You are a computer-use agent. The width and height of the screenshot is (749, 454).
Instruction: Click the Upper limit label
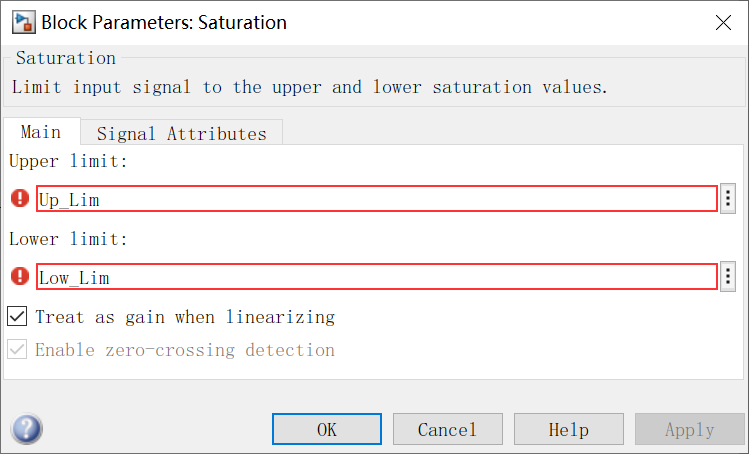[68, 161]
